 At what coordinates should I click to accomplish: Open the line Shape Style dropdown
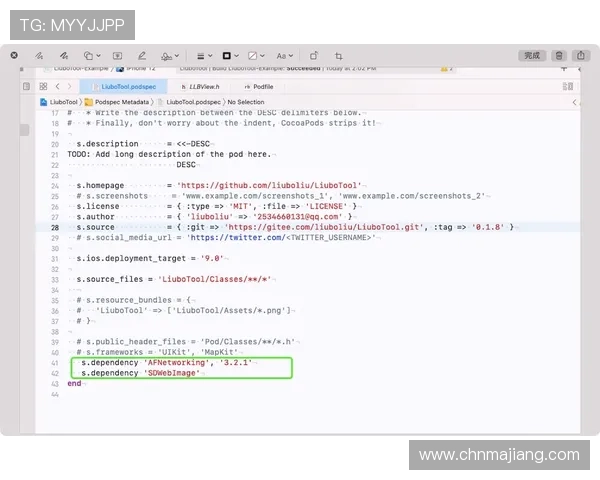coord(202,56)
